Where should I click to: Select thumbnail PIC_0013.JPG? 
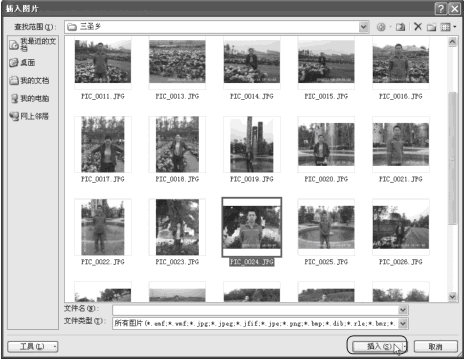[x=177, y=62]
